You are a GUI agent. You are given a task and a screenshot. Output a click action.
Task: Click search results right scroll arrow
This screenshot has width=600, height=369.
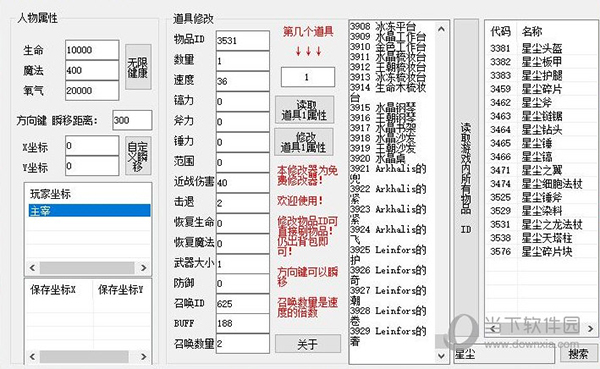point(590,328)
